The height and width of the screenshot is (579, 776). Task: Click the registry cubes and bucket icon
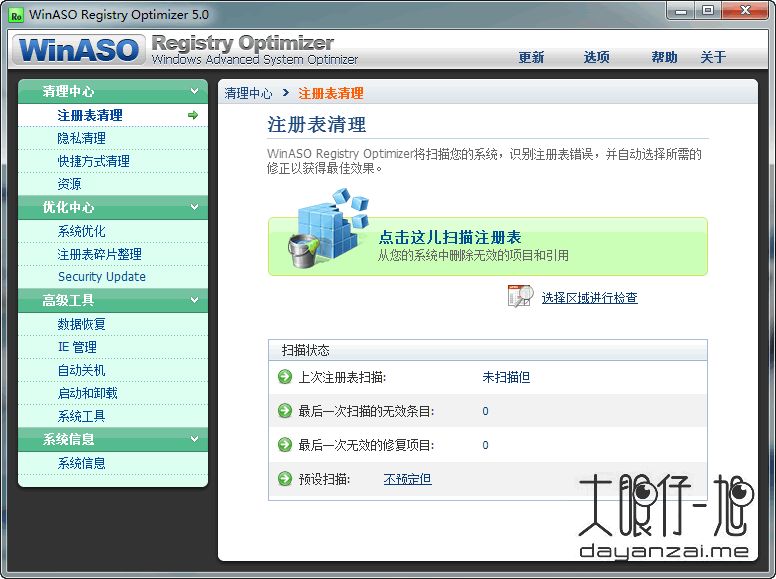[329, 228]
